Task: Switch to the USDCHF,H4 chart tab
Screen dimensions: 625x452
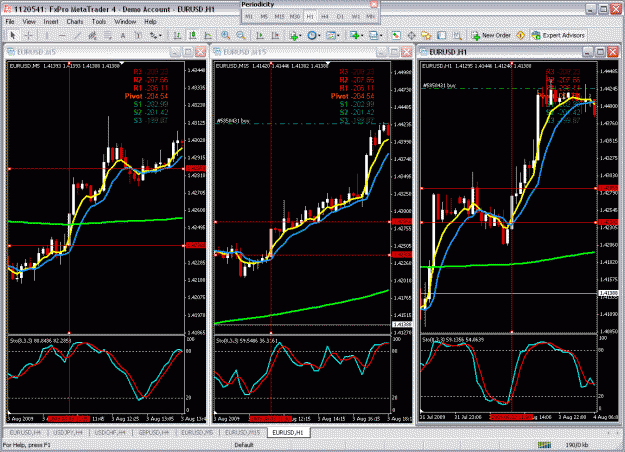Action: [x=110, y=432]
